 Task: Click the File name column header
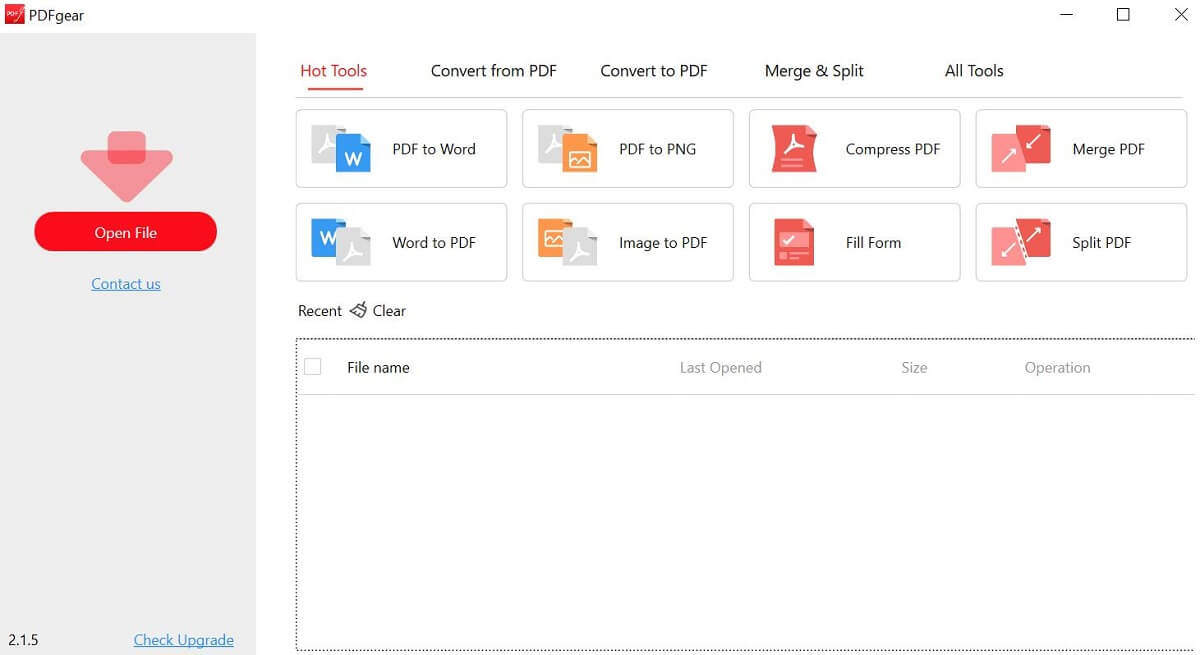pos(378,367)
